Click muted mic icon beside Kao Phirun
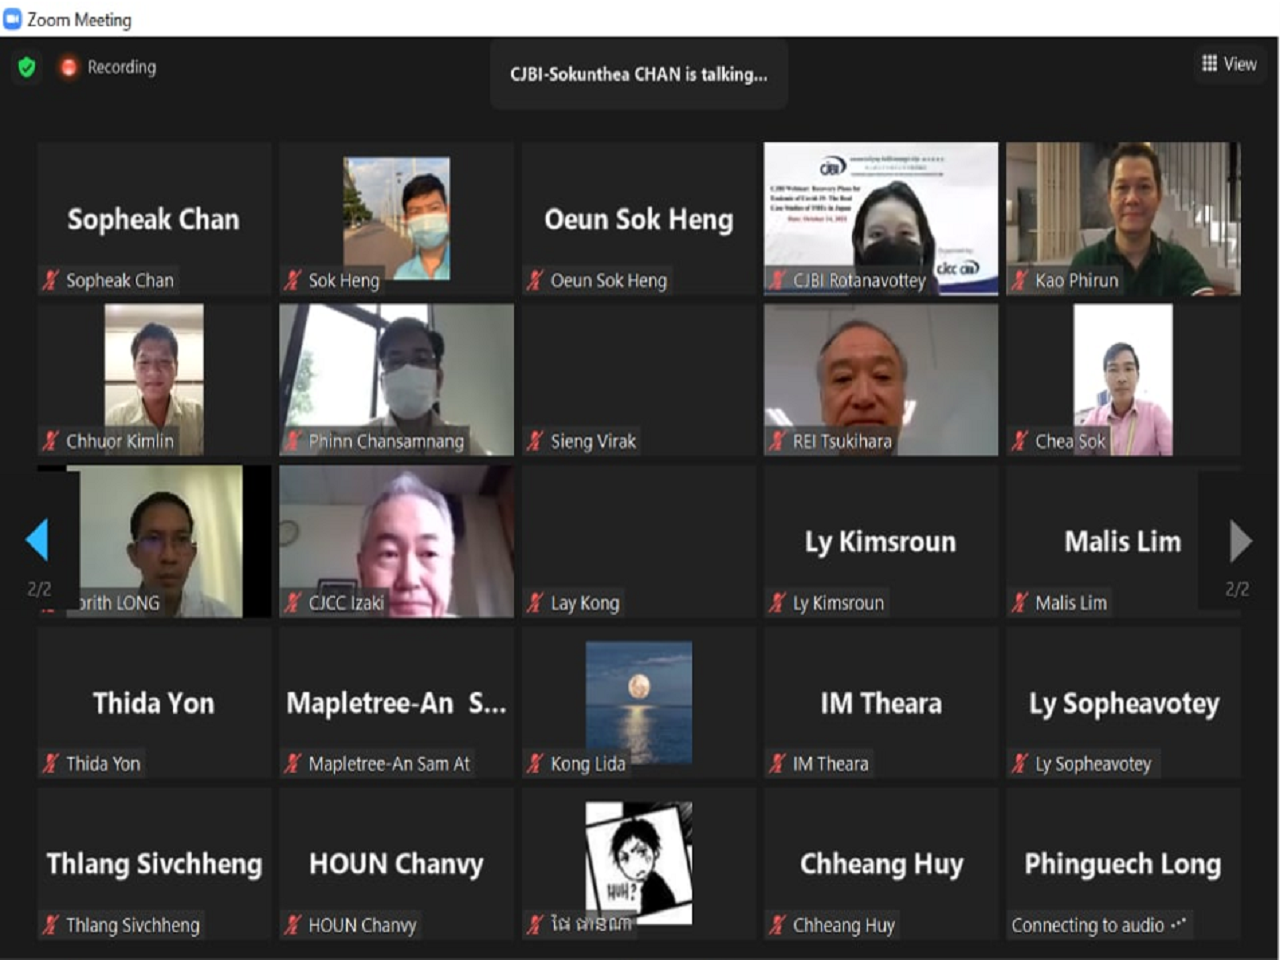 (x=1019, y=281)
